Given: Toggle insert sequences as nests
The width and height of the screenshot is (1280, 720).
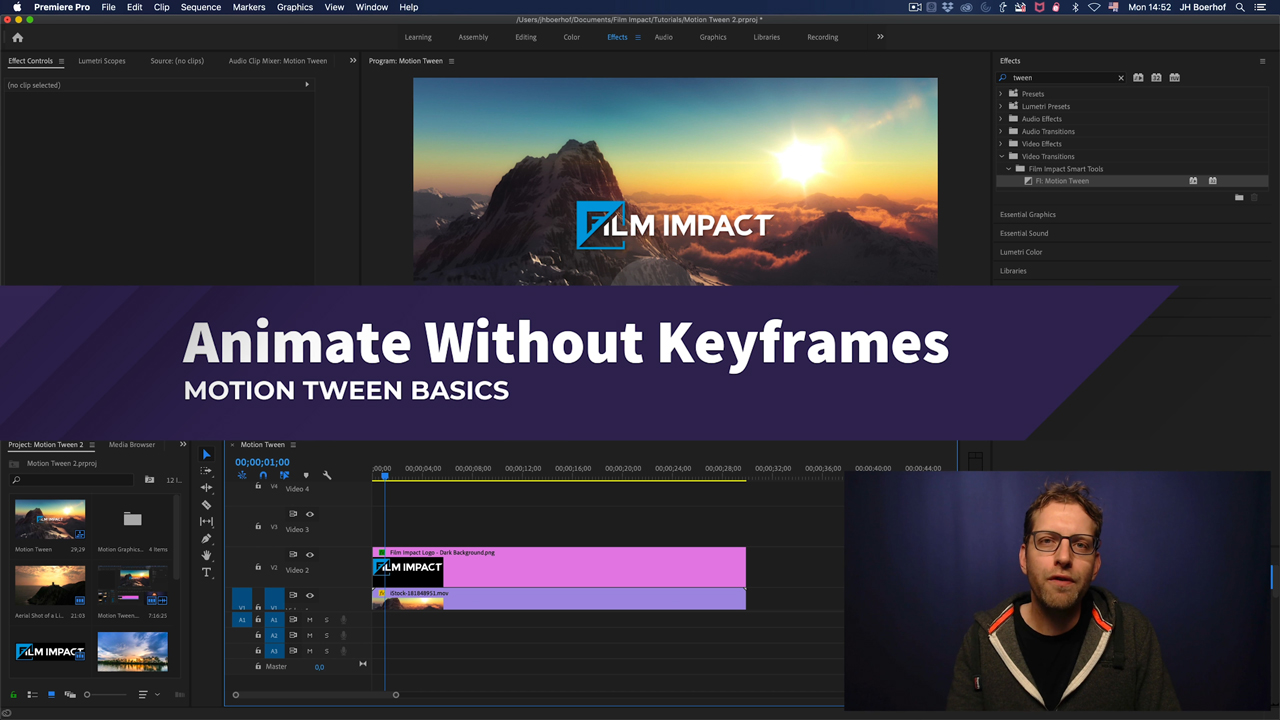Looking at the screenshot, I should pyautogui.click(x=241, y=475).
